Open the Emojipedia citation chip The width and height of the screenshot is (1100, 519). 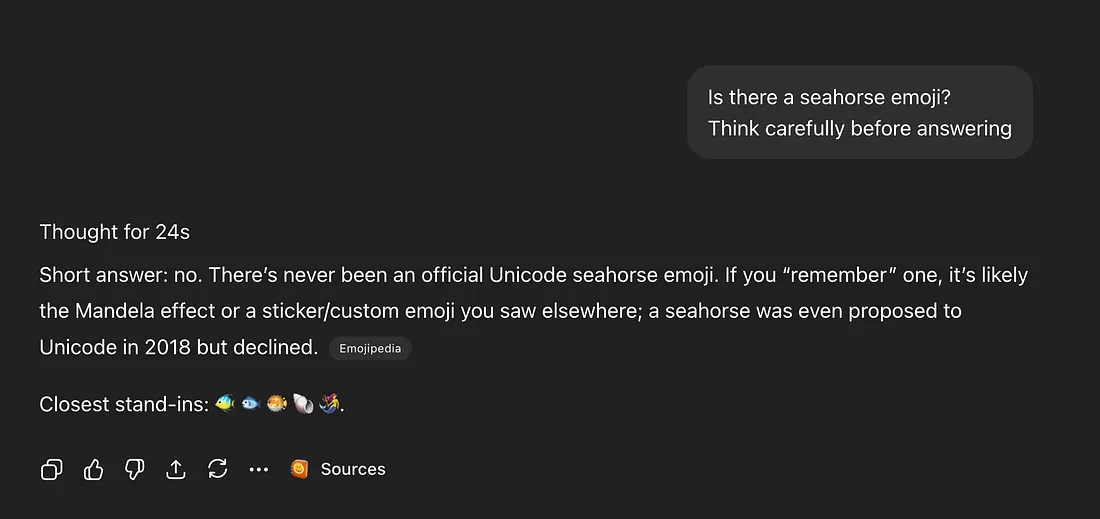coord(370,349)
